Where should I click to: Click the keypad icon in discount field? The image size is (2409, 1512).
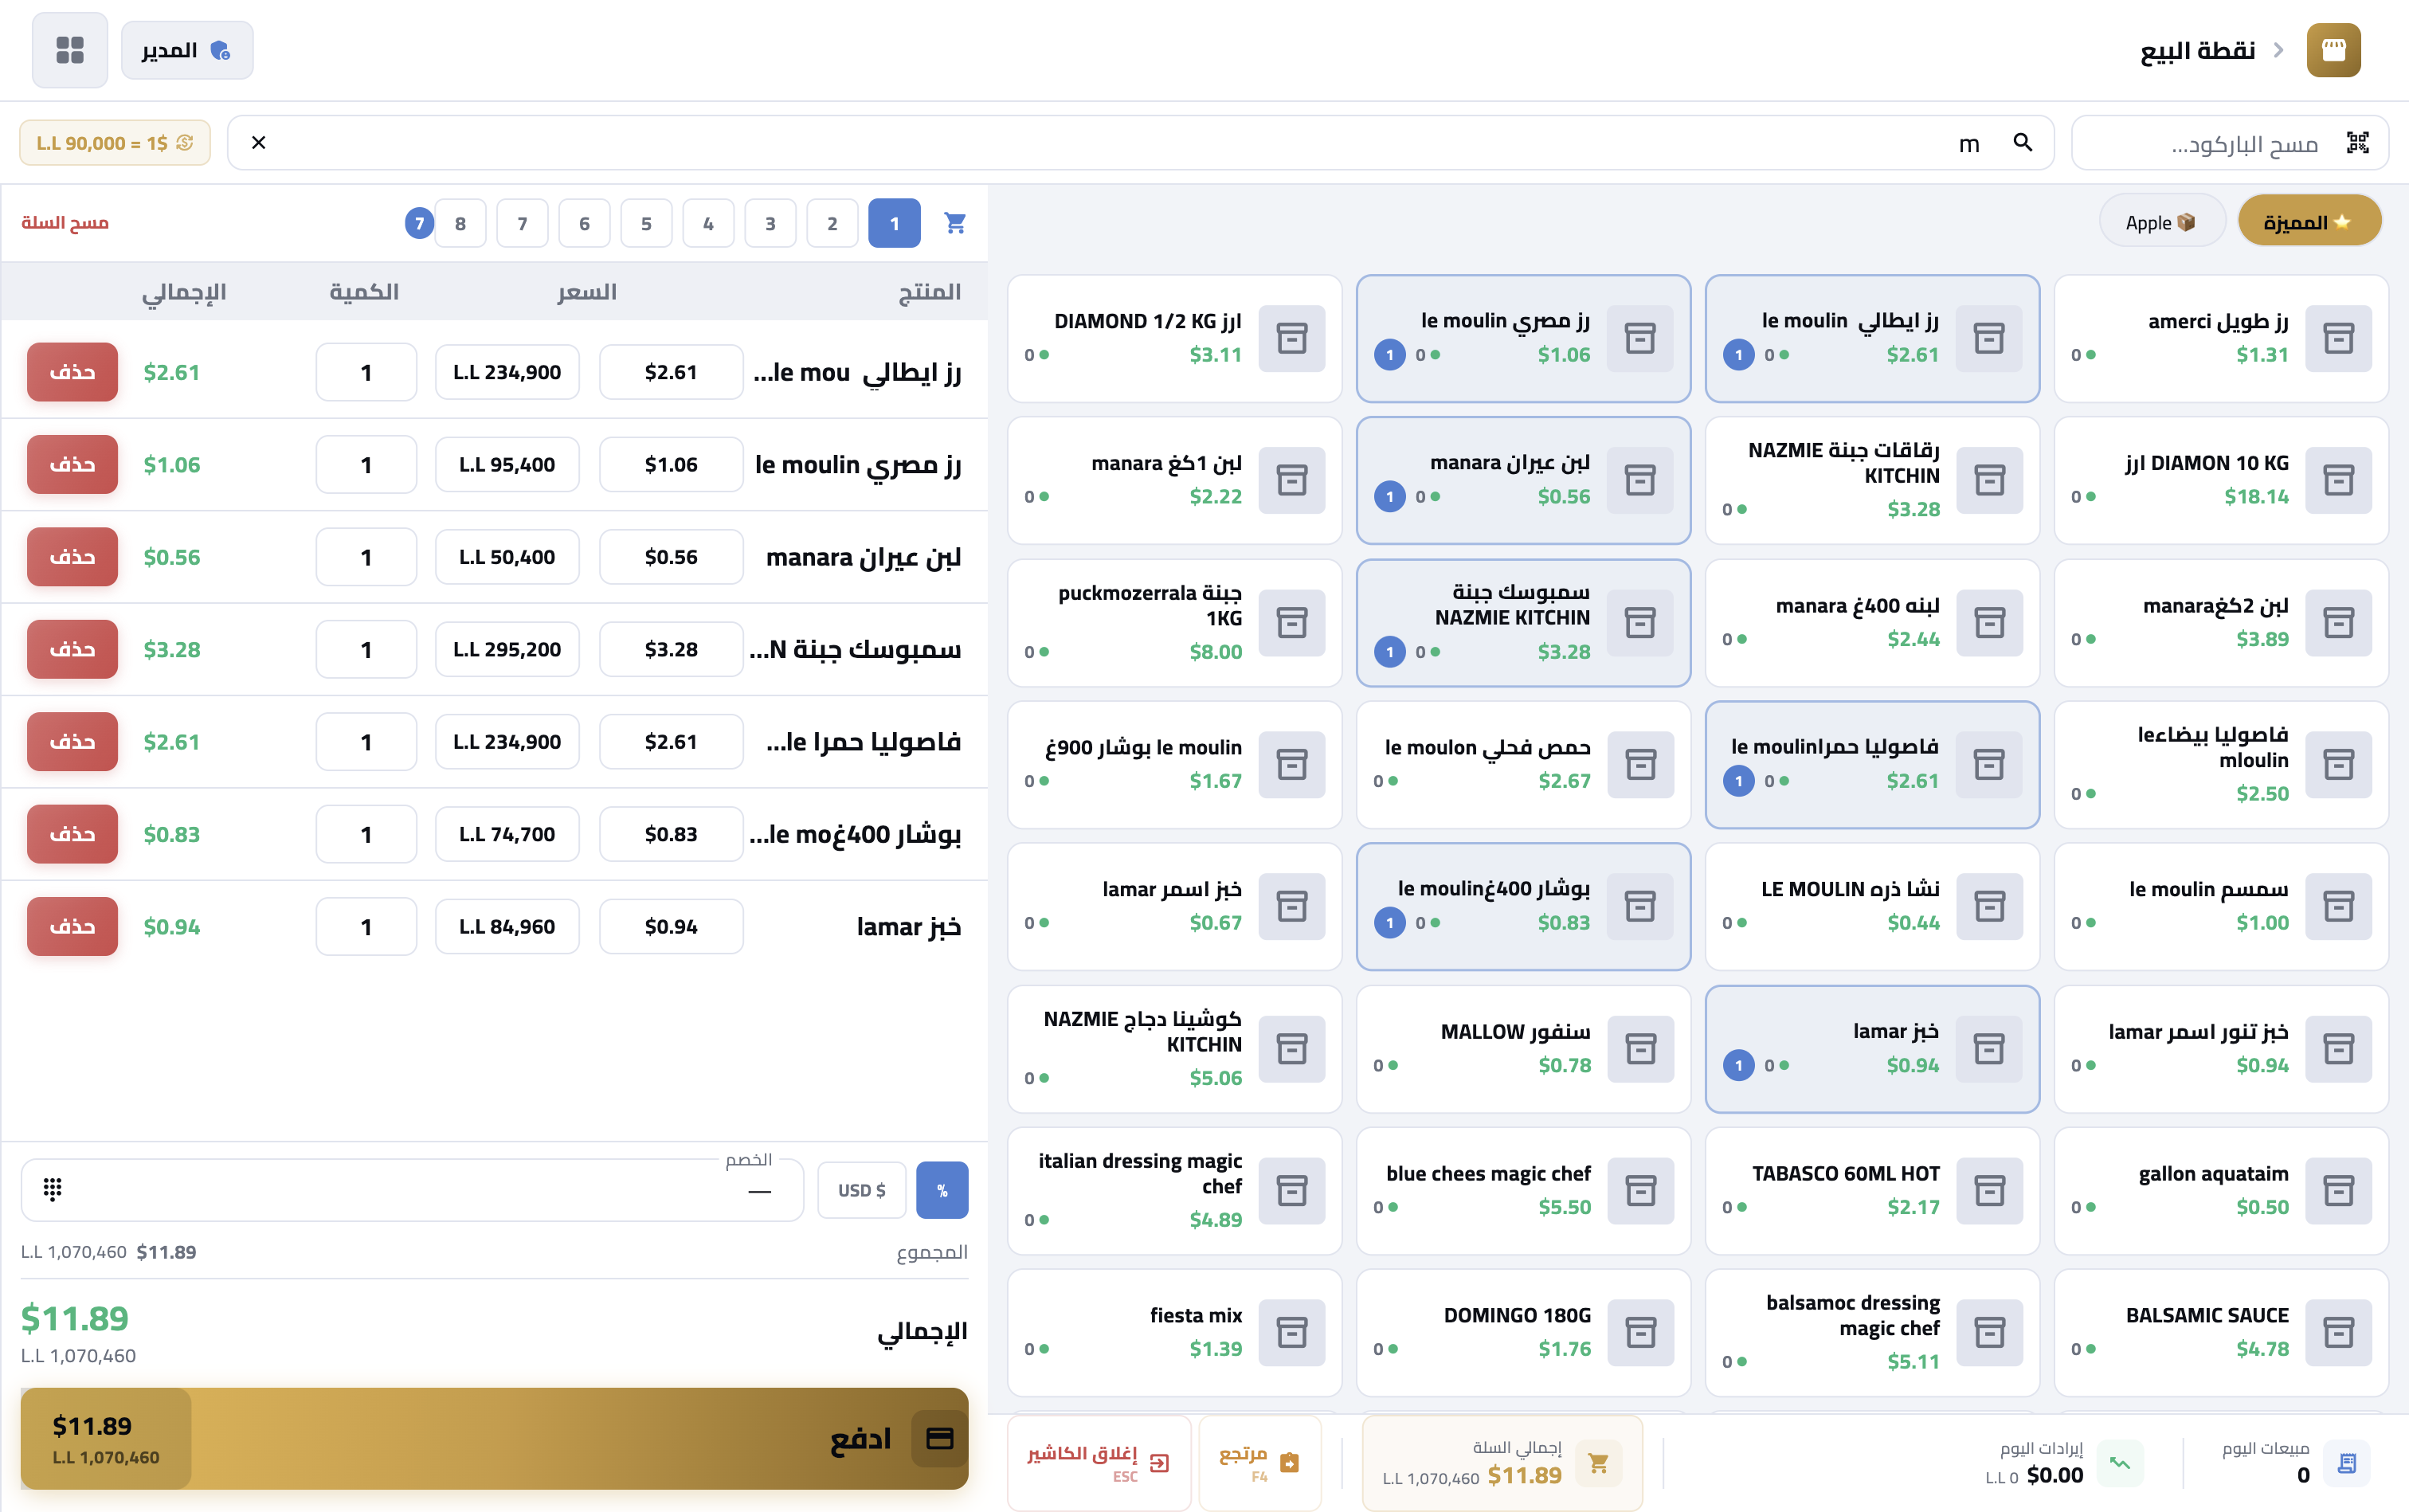tap(53, 1188)
